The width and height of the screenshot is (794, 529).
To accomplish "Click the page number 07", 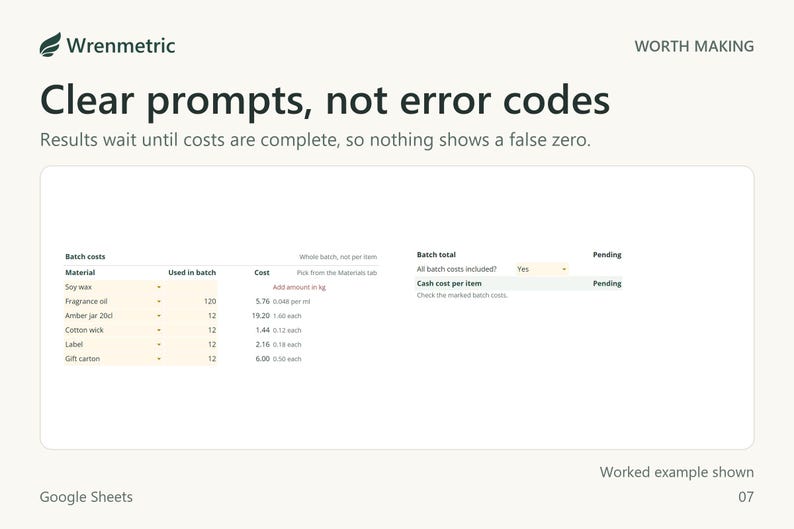I will [x=746, y=497].
